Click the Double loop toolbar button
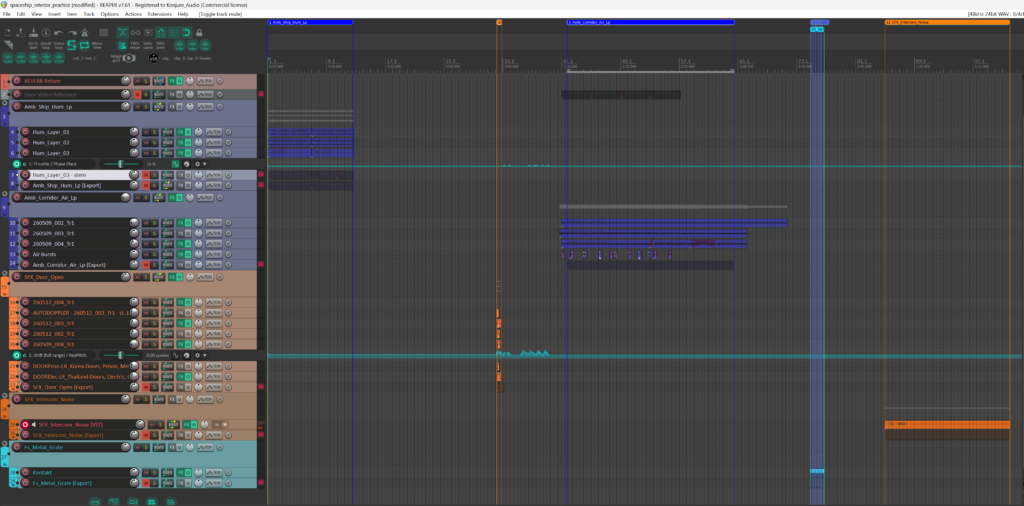Screen dimensions: 1024x506 point(46,45)
